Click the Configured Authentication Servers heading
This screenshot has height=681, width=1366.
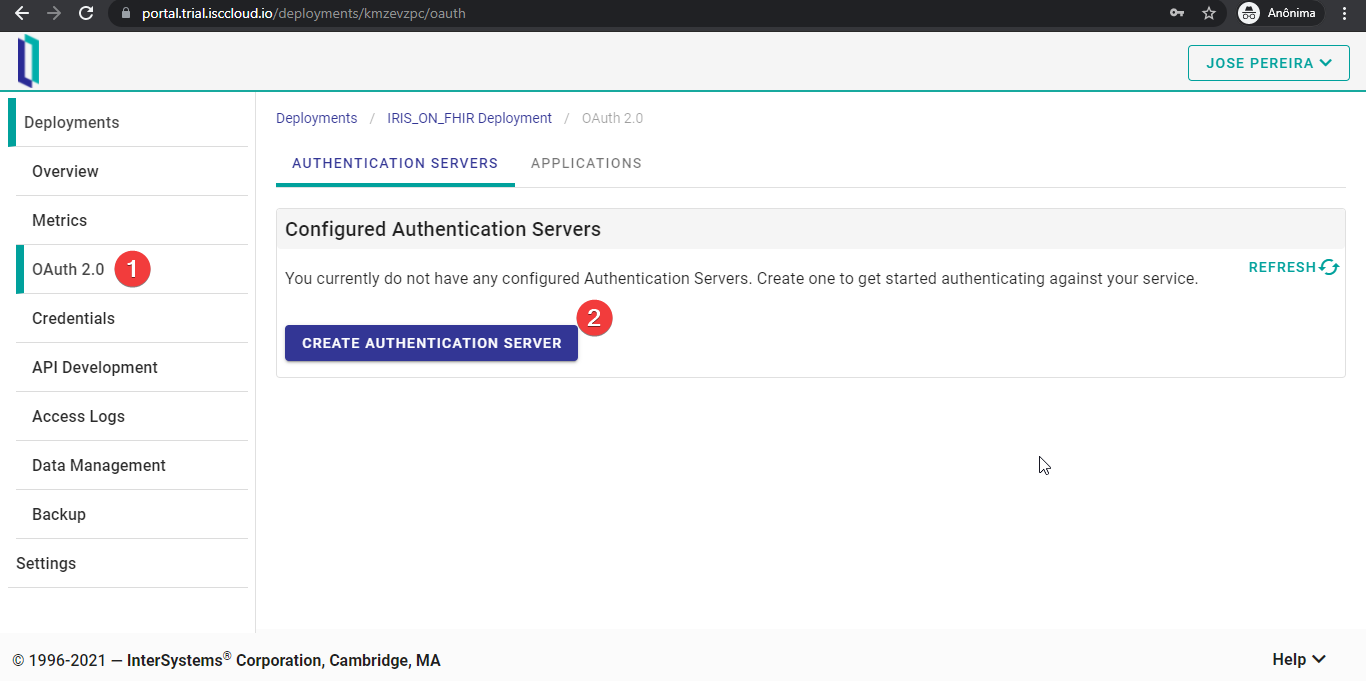(x=443, y=229)
